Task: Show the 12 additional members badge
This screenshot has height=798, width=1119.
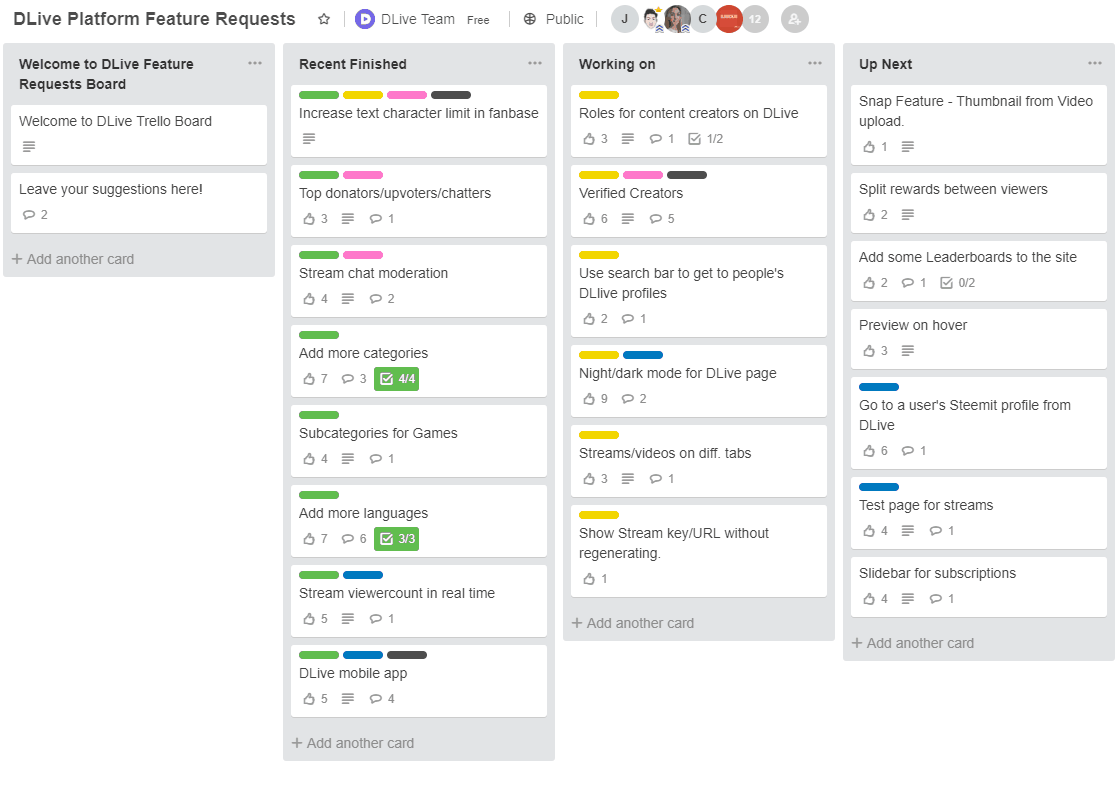Action: pos(756,19)
